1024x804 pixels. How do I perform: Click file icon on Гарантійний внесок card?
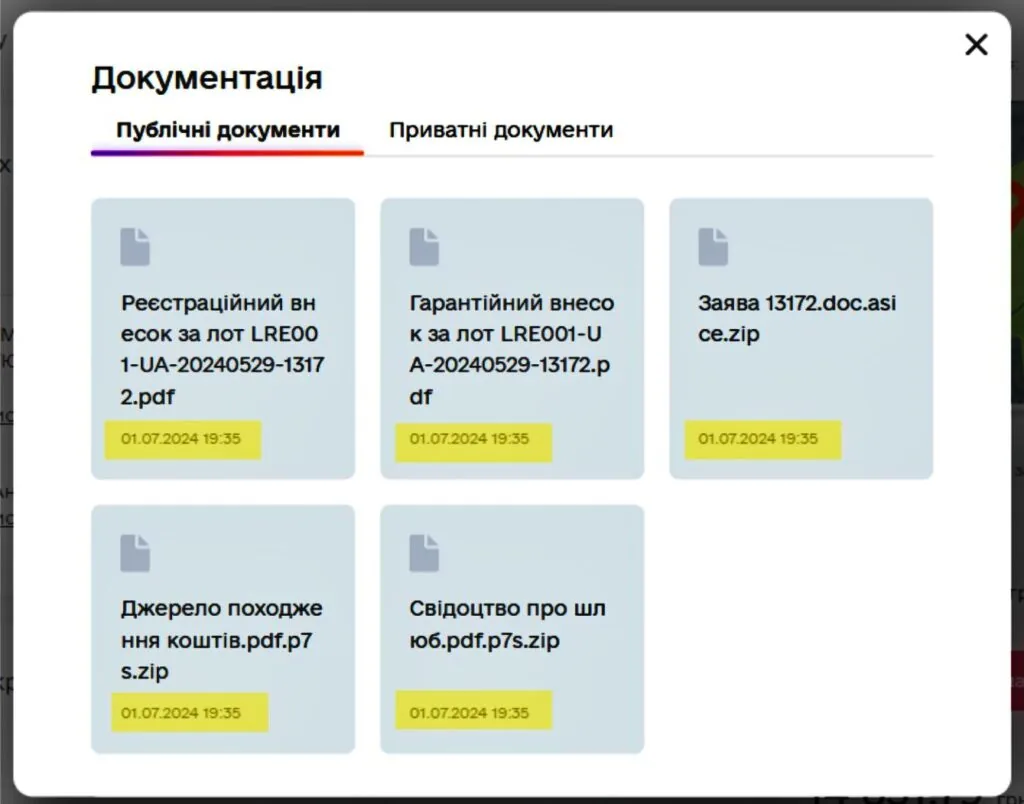coord(424,247)
